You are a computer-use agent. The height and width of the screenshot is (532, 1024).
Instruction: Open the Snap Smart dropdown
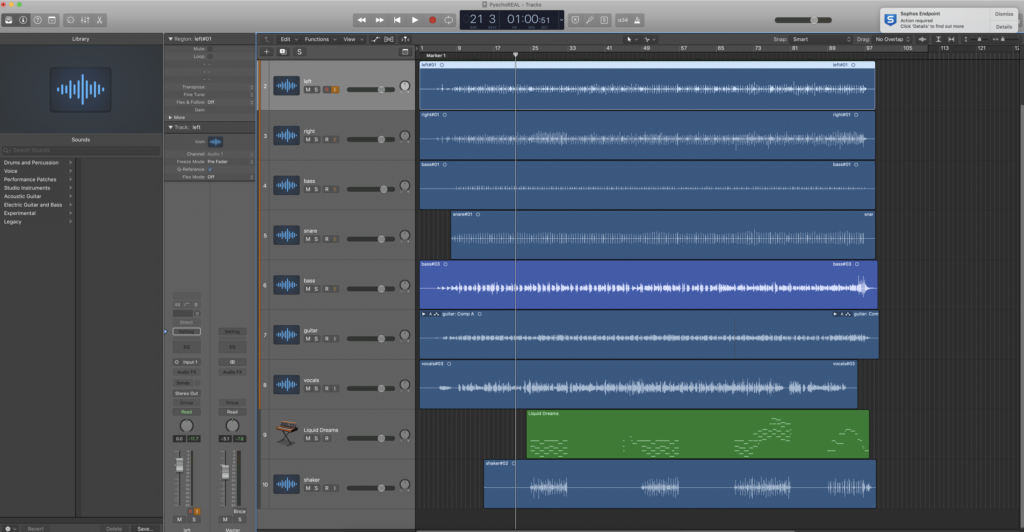pyautogui.click(x=822, y=39)
